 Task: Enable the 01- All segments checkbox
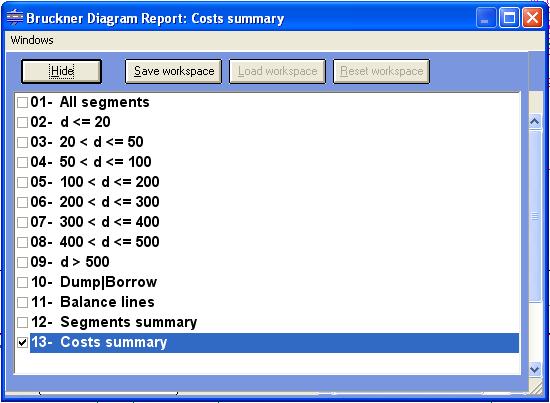coord(22,102)
